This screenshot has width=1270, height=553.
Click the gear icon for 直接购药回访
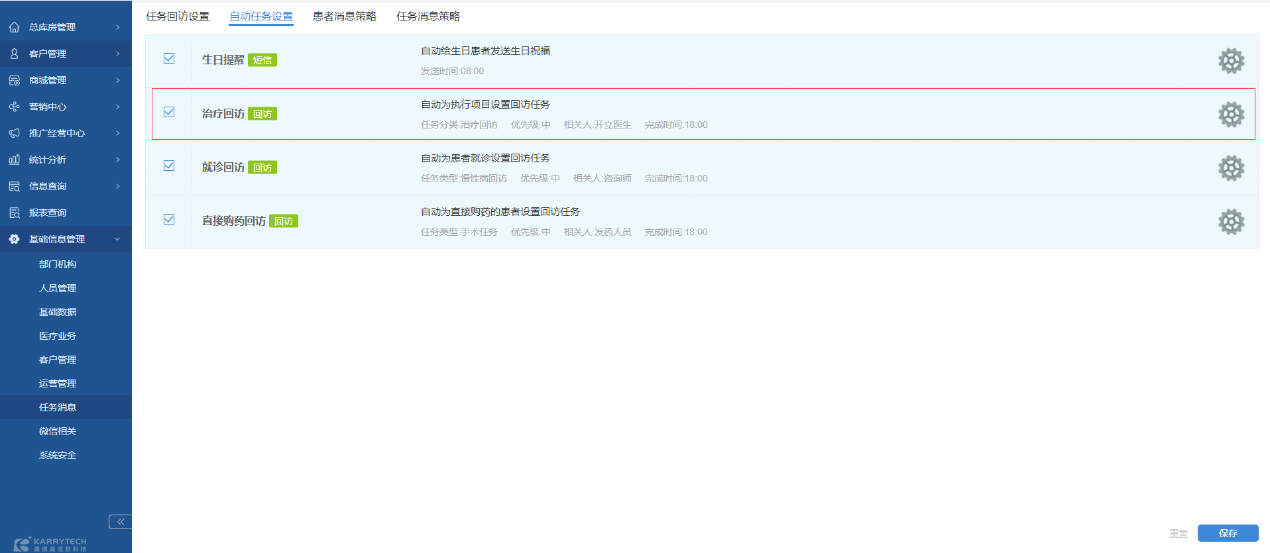click(x=1231, y=222)
